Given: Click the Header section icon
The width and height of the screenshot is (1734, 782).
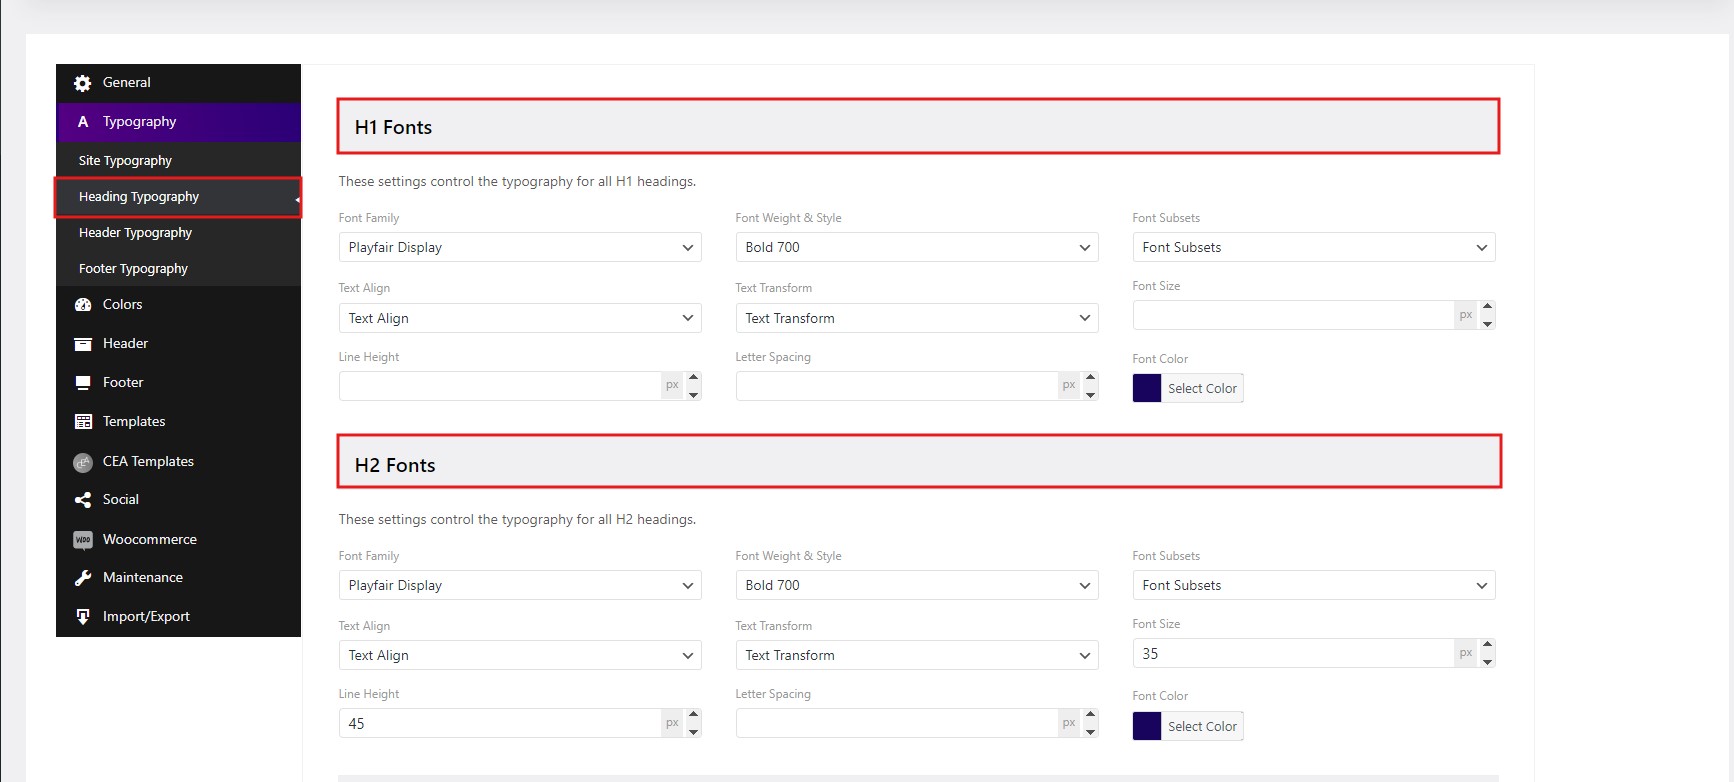Looking at the screenshot, I should coord(83,344).
